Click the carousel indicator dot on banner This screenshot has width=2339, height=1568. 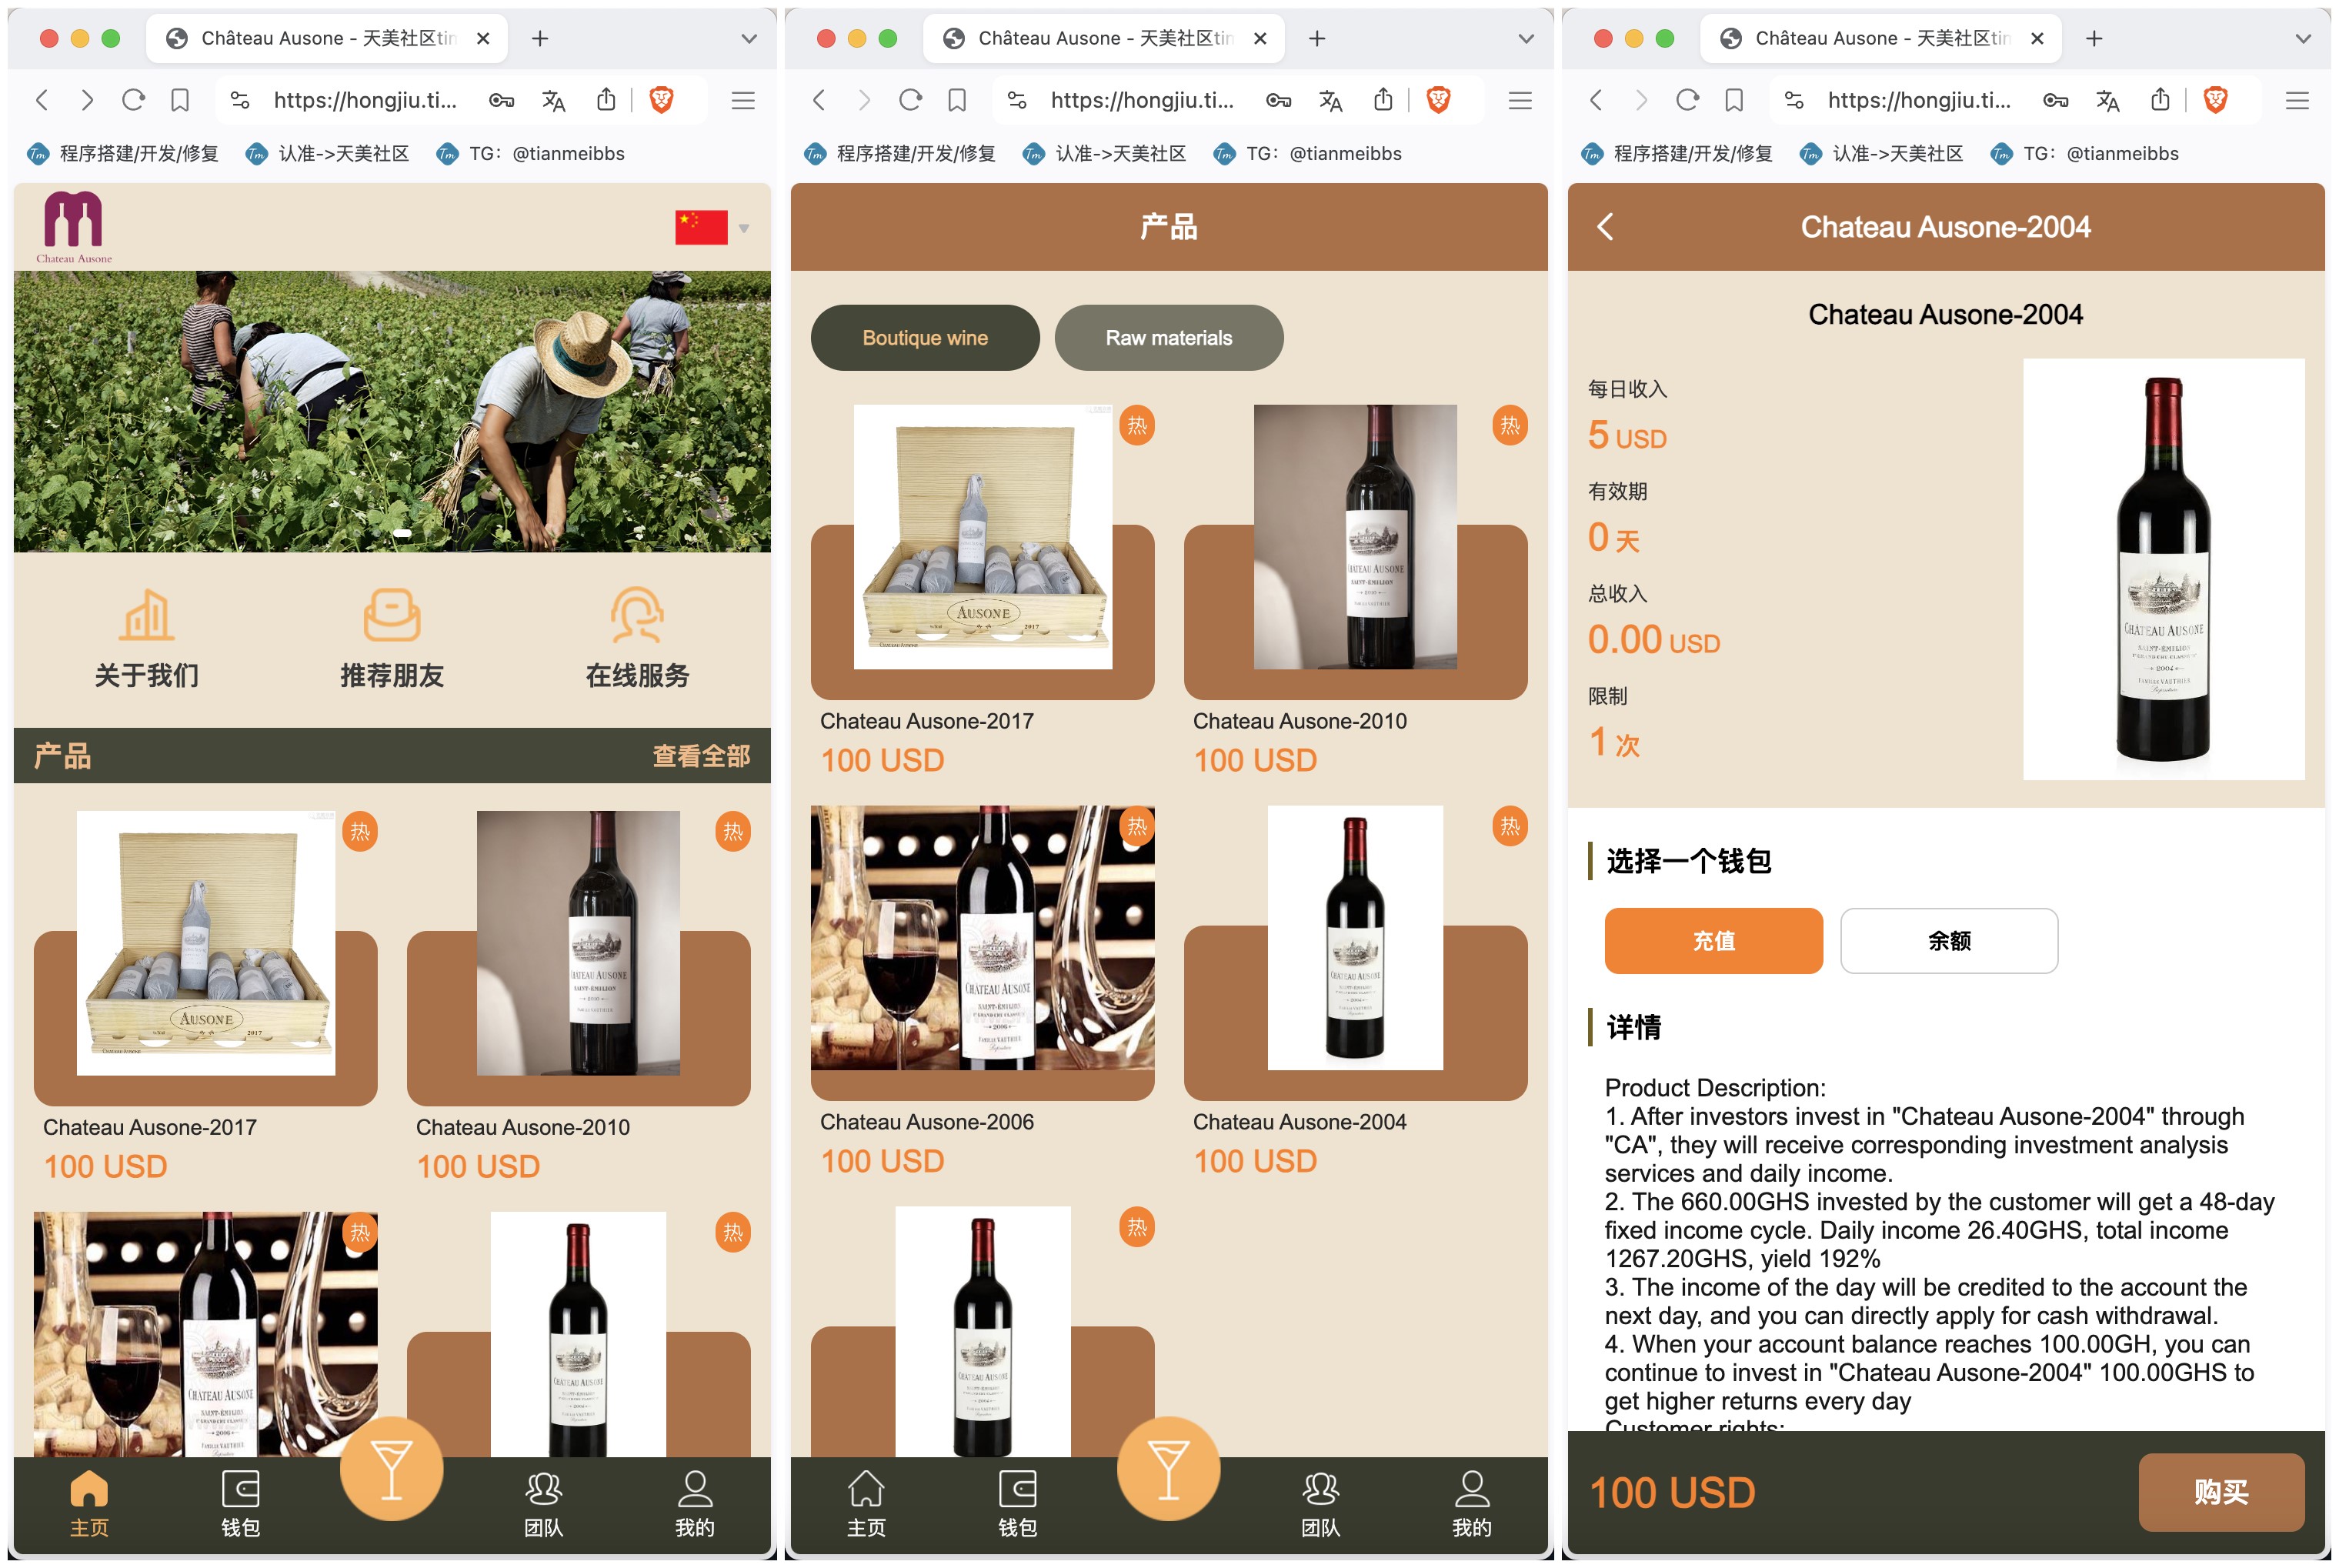[402, 533]
